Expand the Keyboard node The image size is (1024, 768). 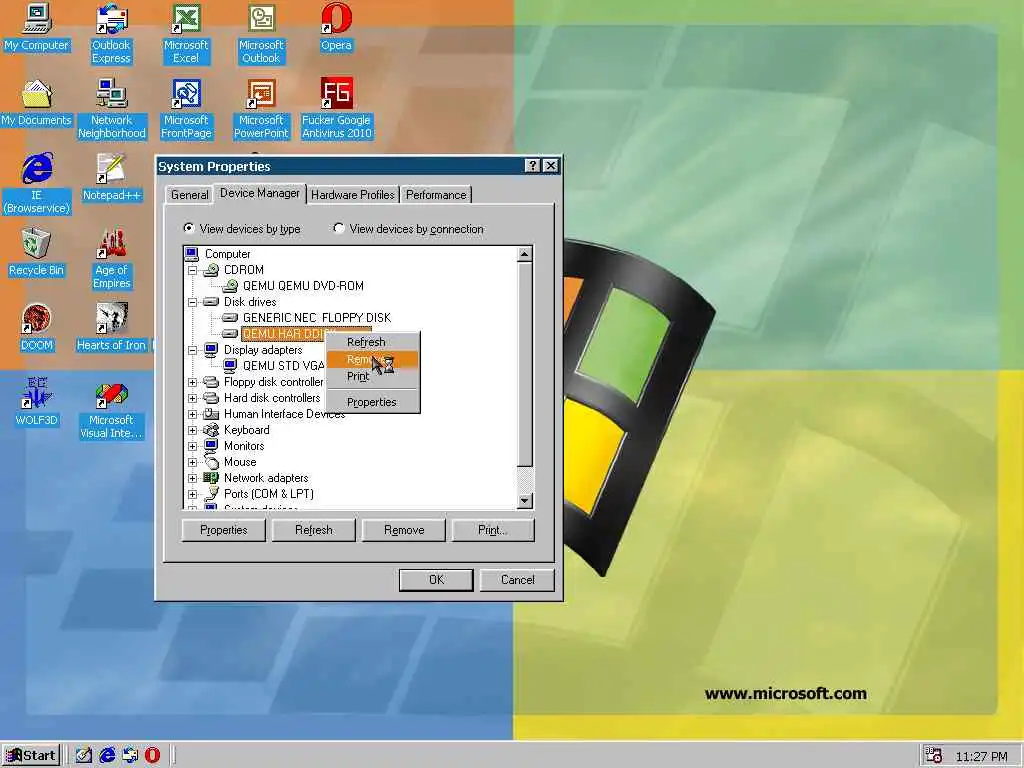[x=193, y=430]
